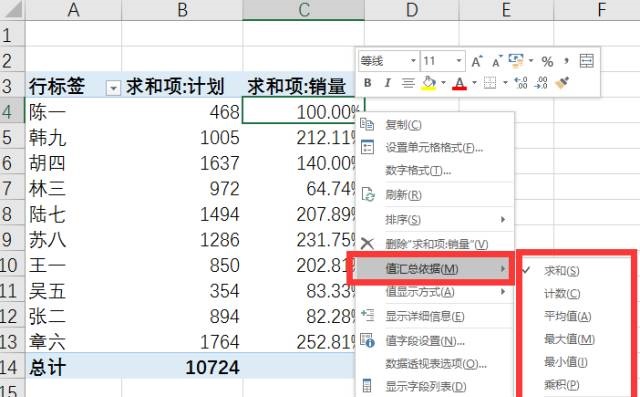This screenshot has height=397, width=640.
Task: Click the increase font size icon
Action: pos(477,61)
